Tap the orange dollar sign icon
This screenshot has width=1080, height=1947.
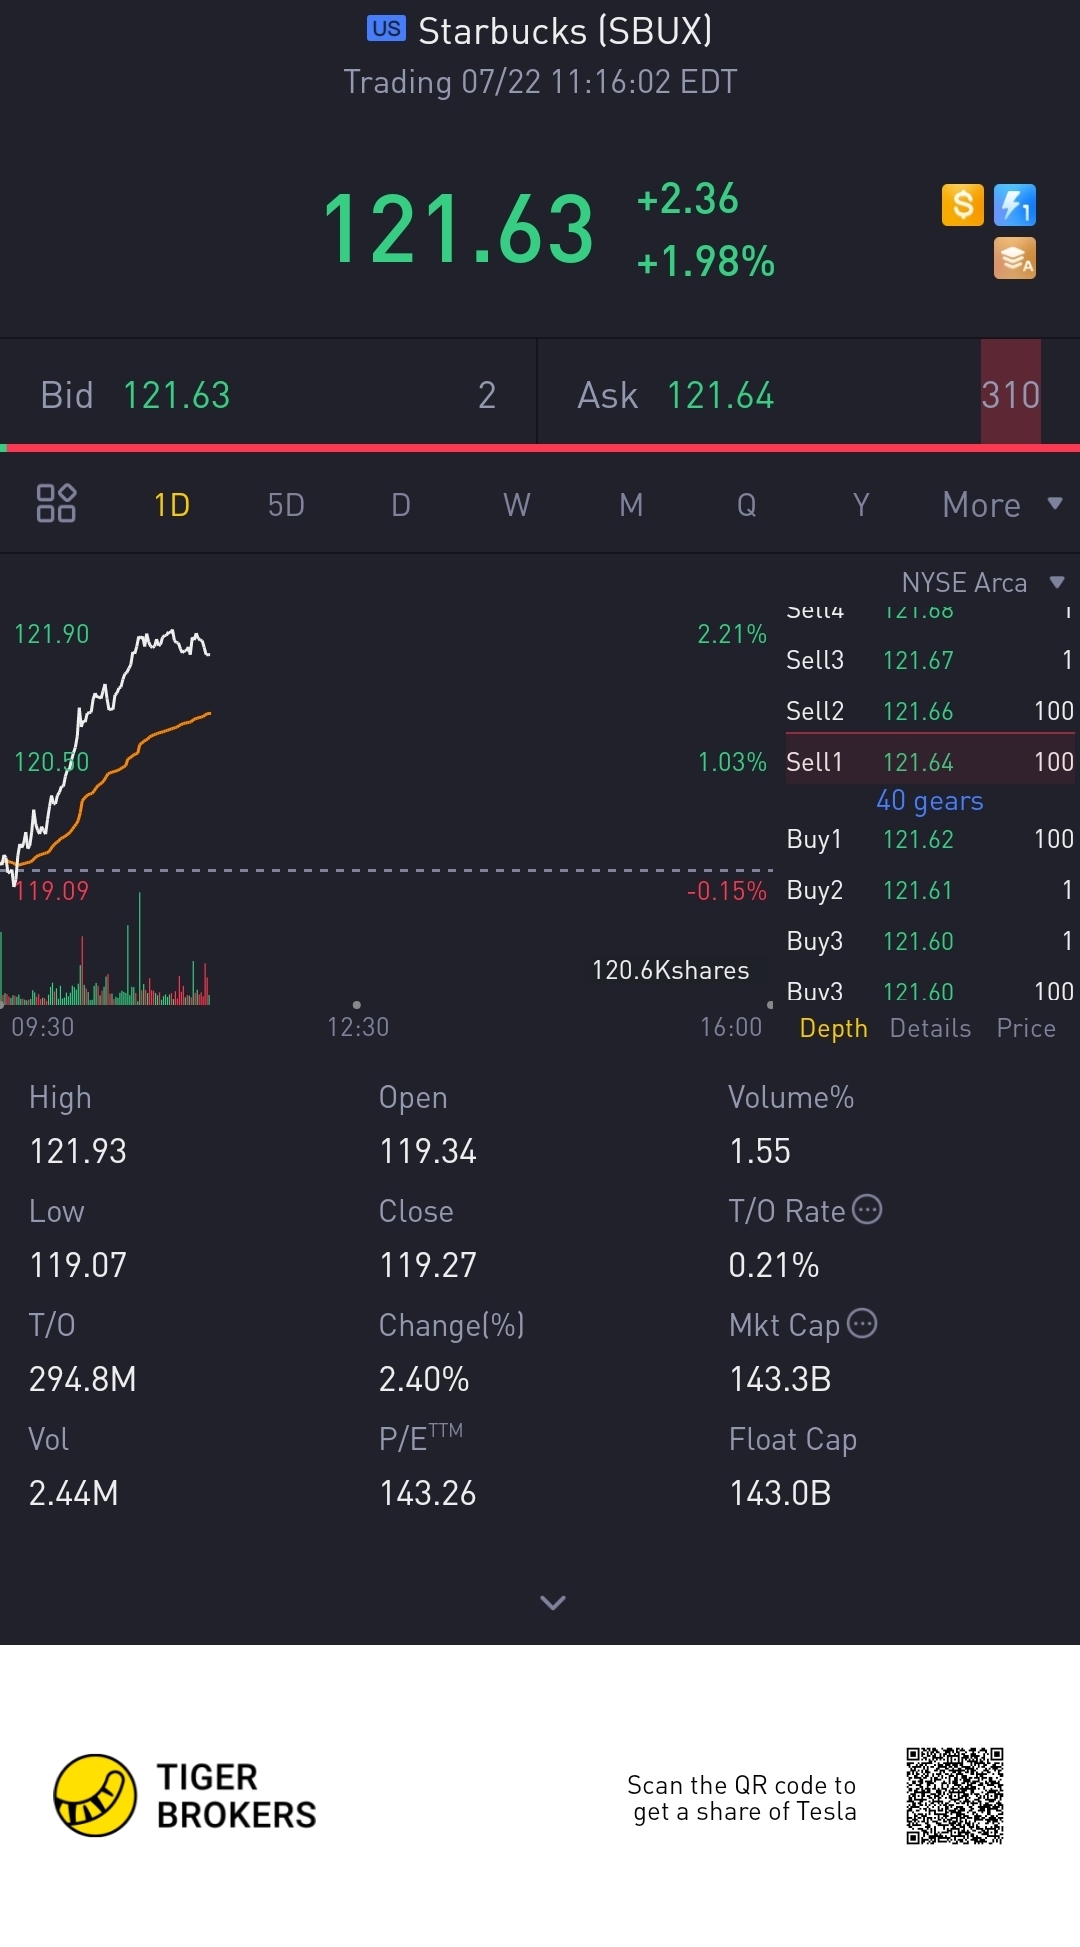pyautogui.click(x=963, y=205)
